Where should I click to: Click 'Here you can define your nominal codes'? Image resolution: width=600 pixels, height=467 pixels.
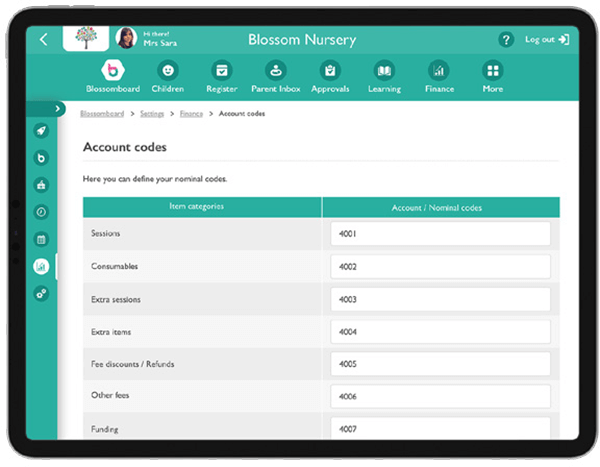[155, 179]
